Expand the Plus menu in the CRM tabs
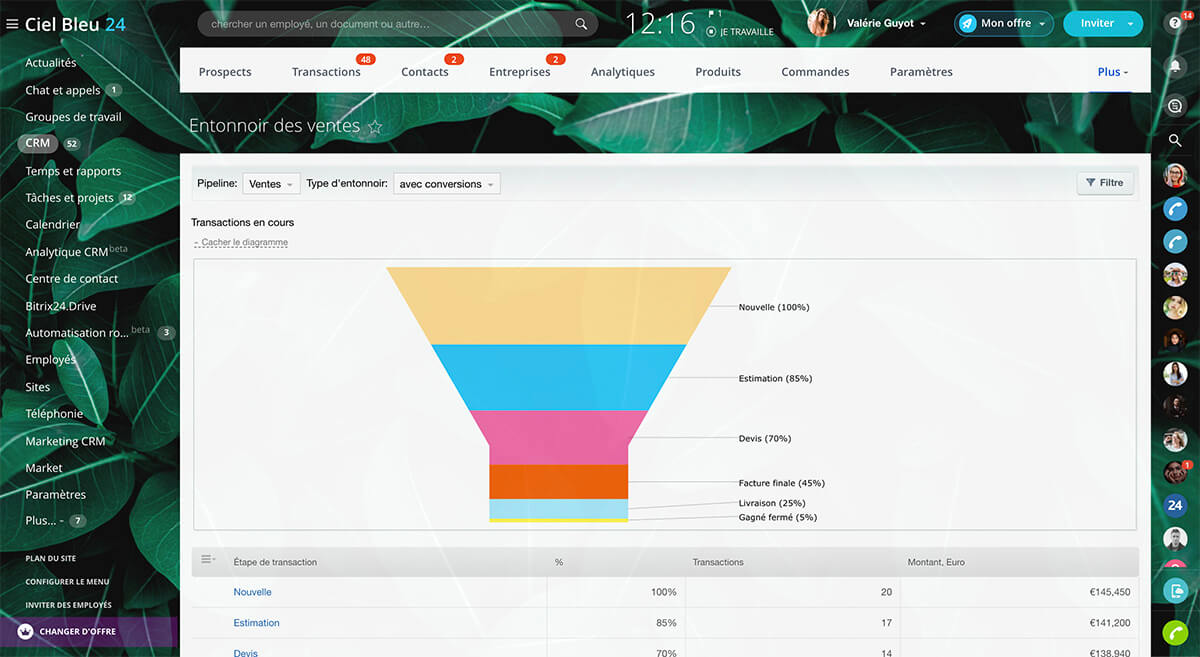This screenshot has width=1200, height=657. click(1112, 72)
